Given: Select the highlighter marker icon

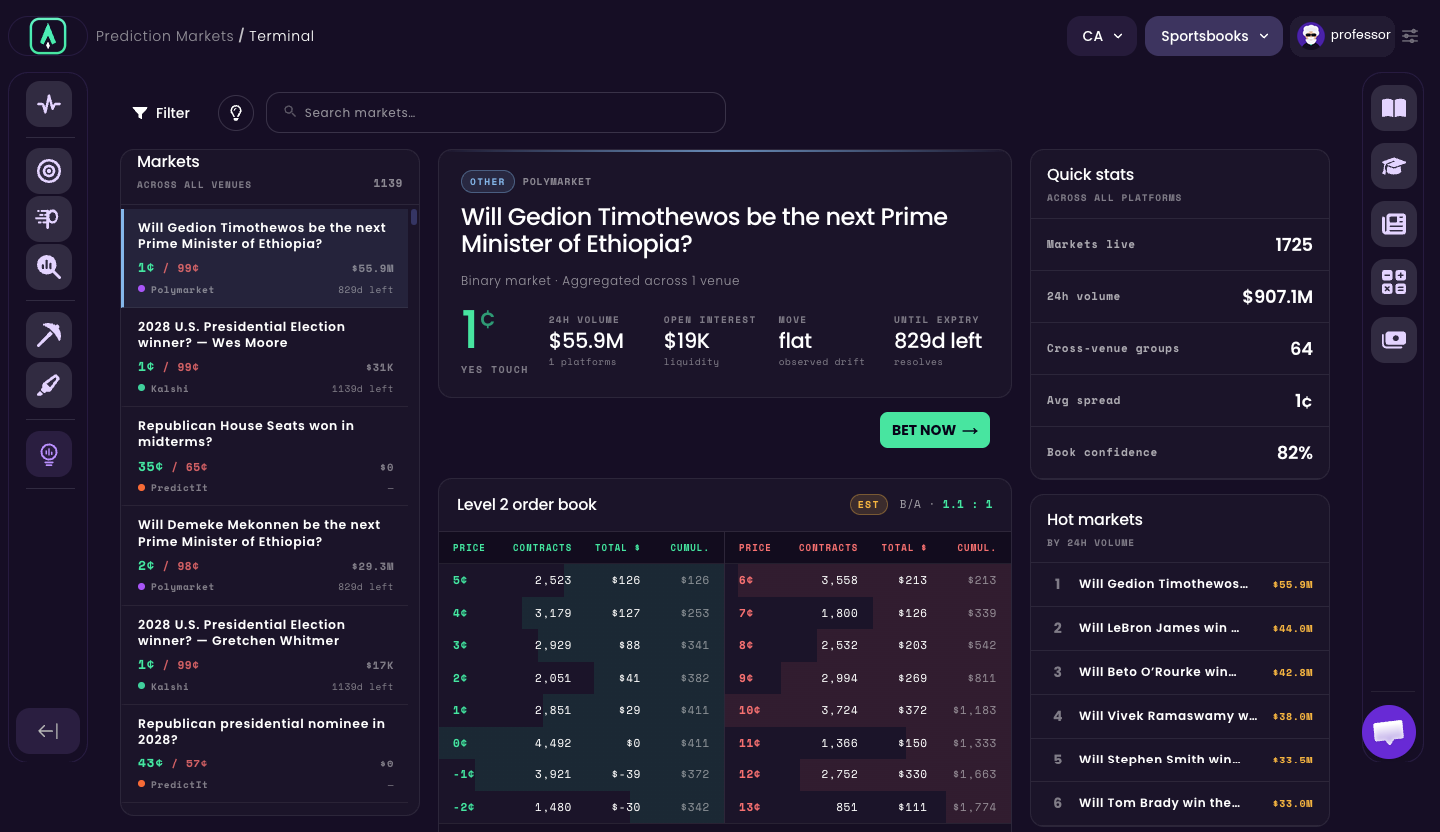Looking at the screenshot, I should tap(49, 384).
